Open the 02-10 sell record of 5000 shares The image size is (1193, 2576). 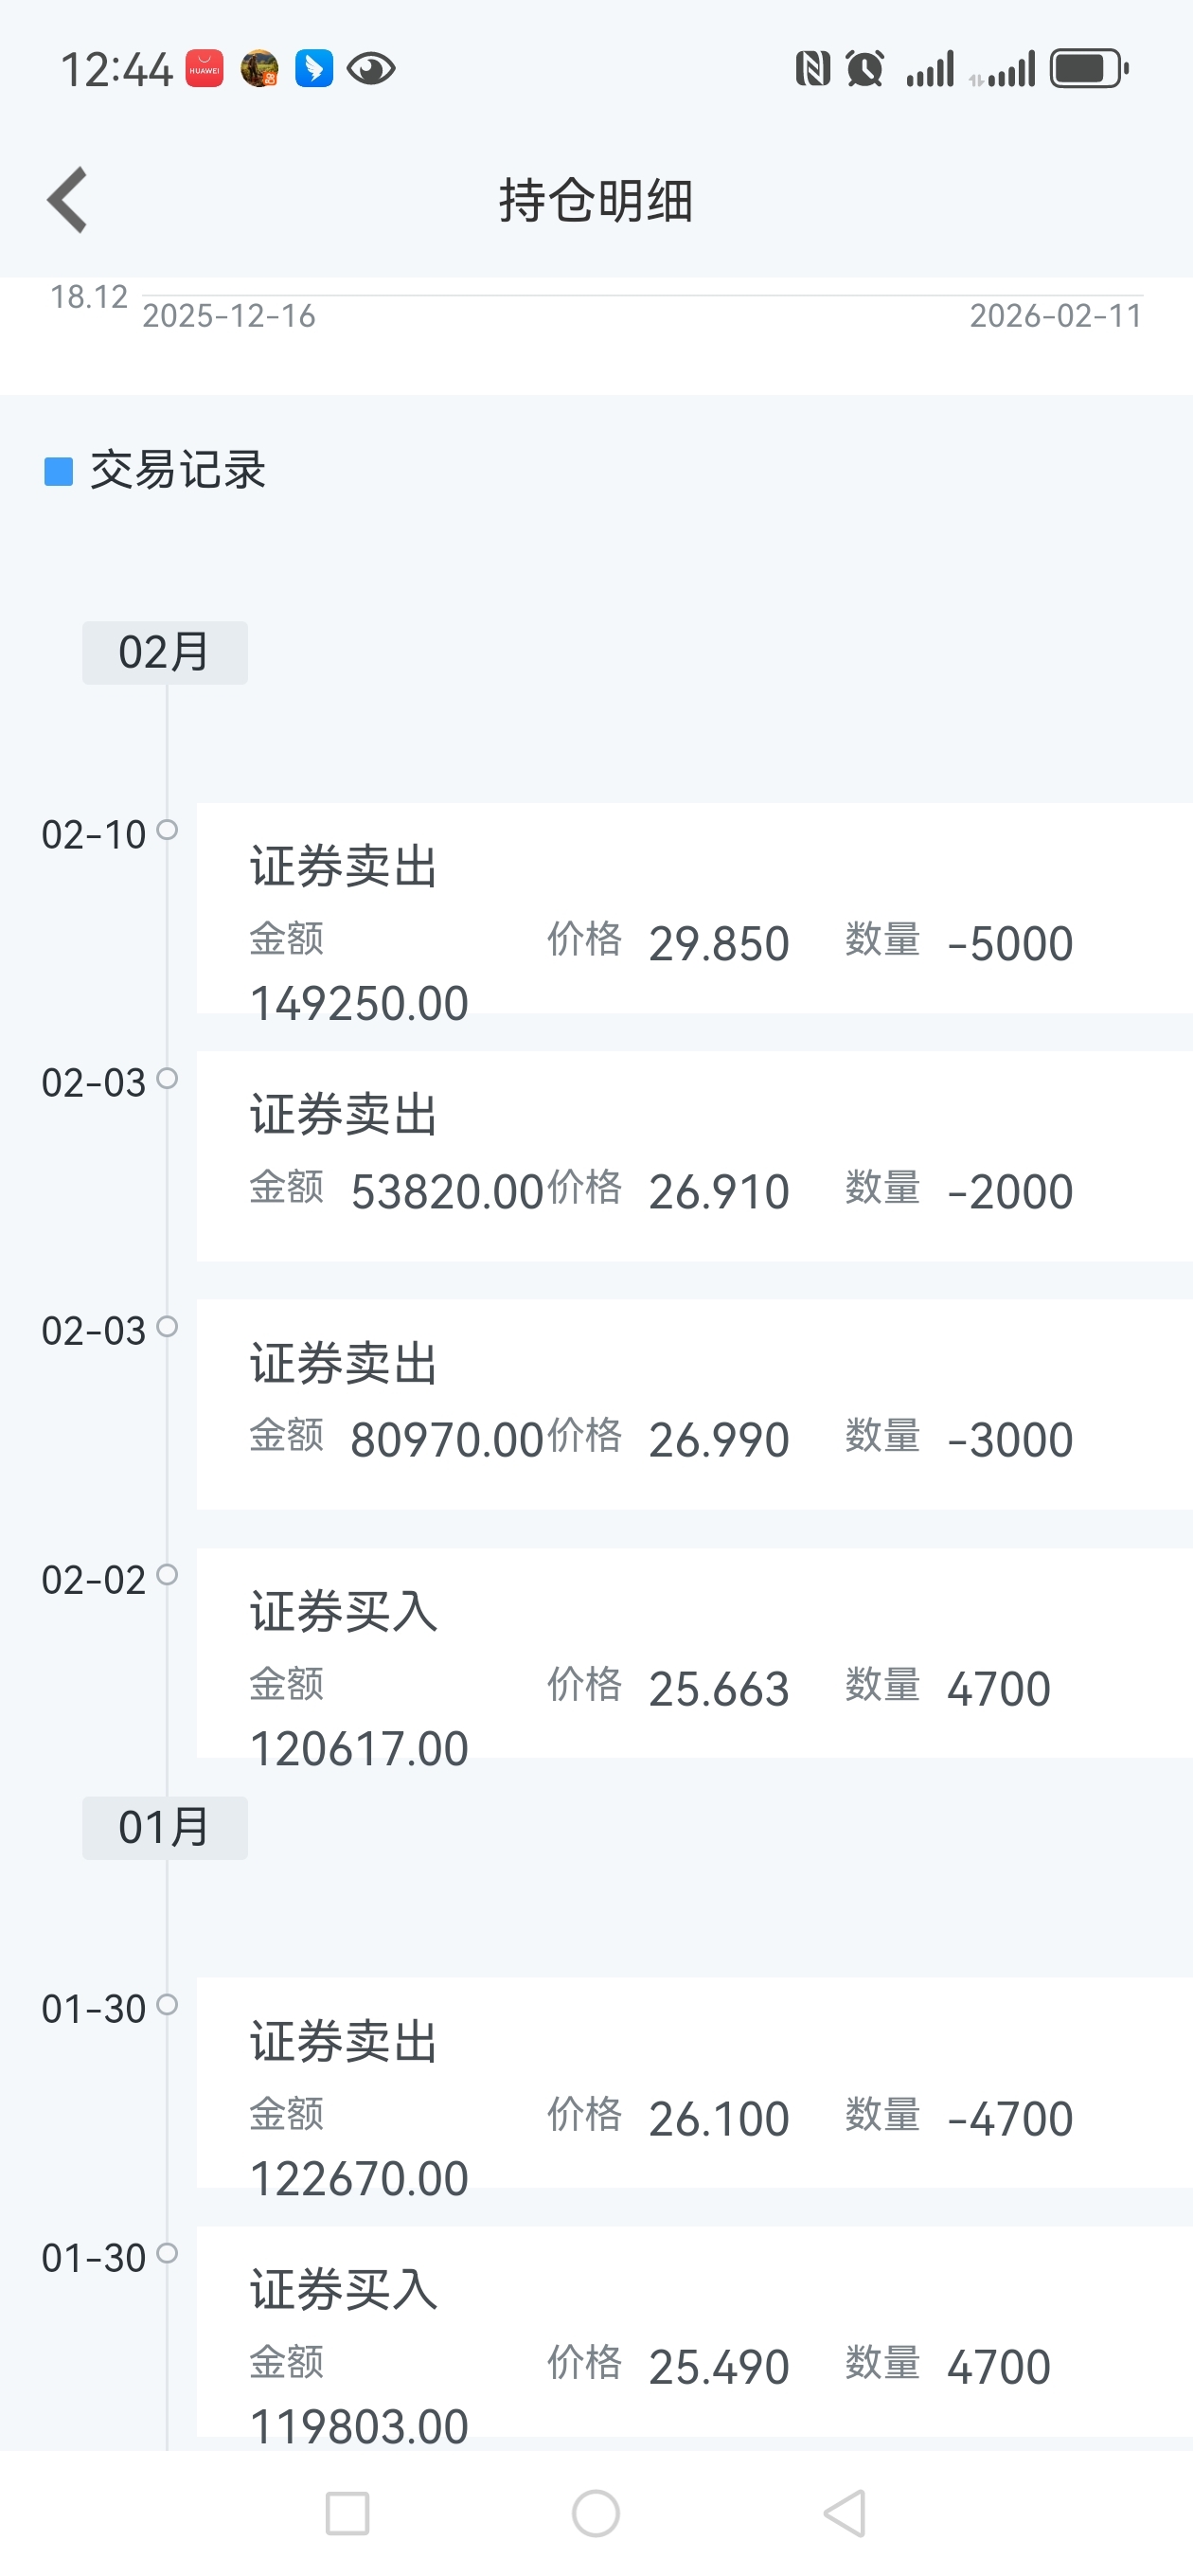tap(694, 908)
